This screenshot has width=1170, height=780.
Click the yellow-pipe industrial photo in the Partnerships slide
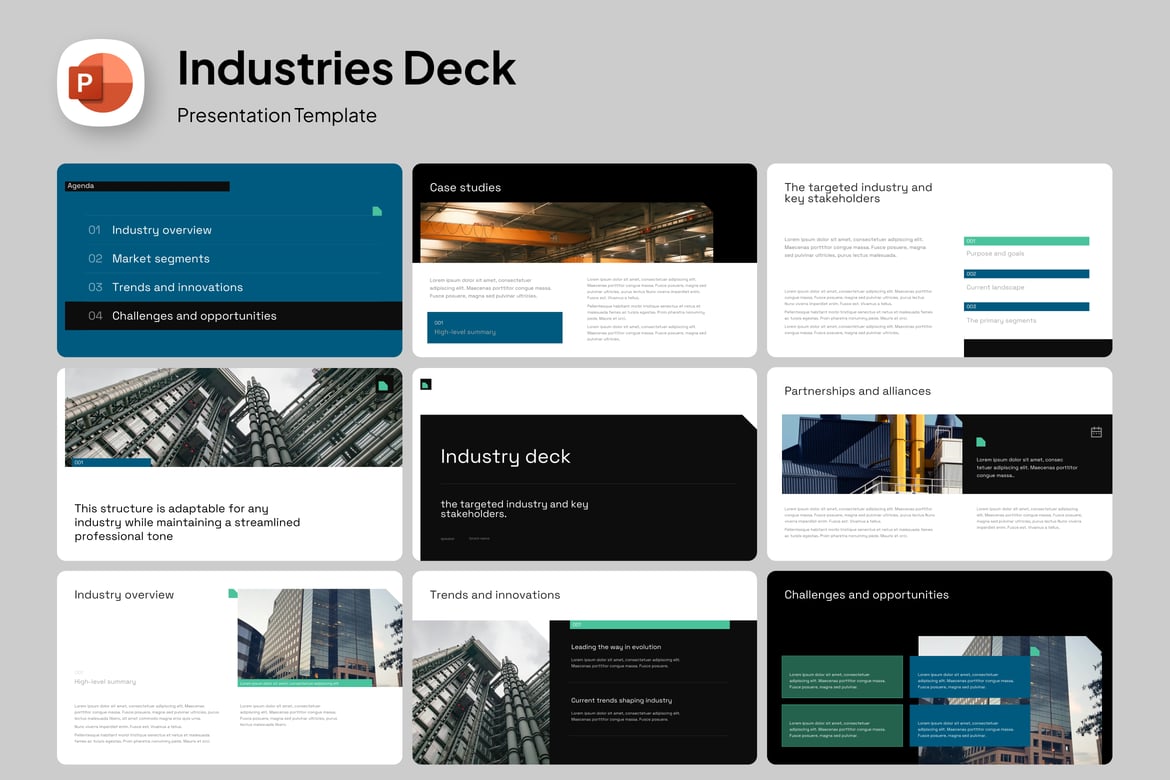(x=872, y=455)
